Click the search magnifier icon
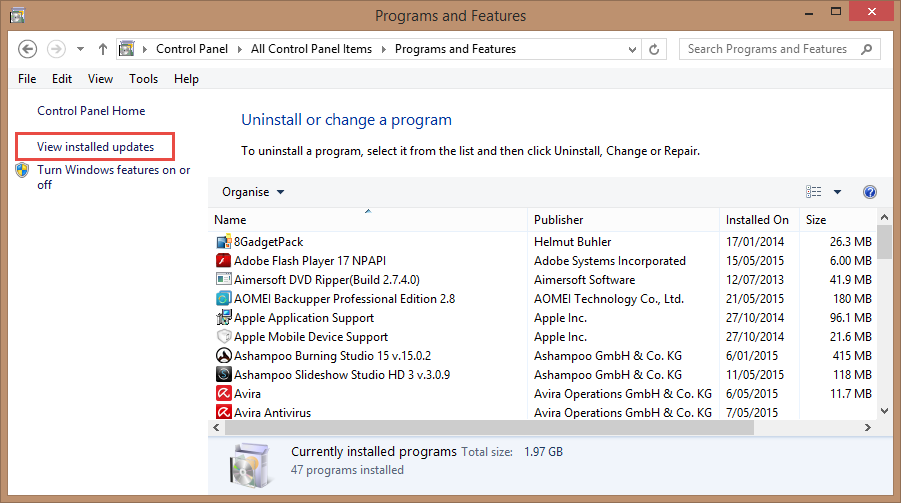 click(x=867, y=49)
